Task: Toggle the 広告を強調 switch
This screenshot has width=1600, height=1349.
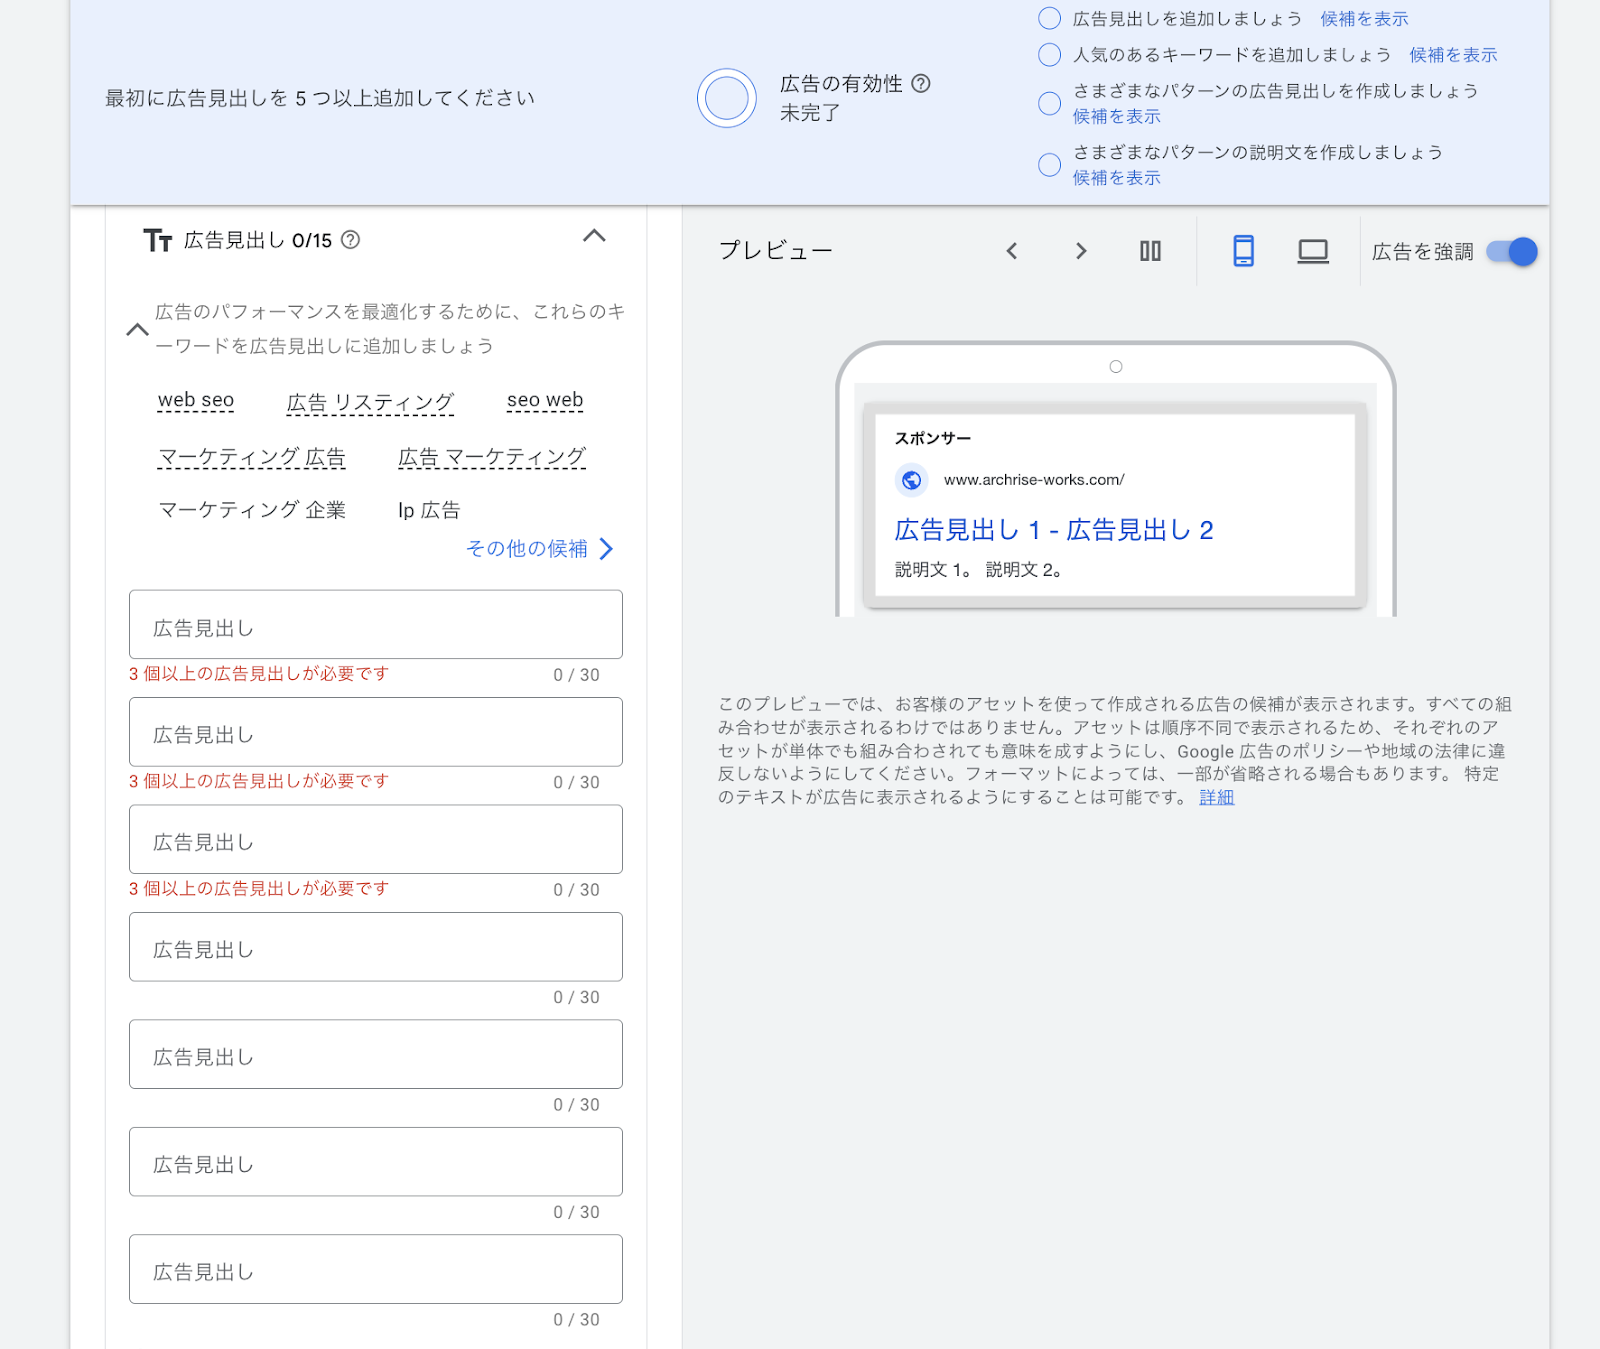Action: tap(1512, 251)
